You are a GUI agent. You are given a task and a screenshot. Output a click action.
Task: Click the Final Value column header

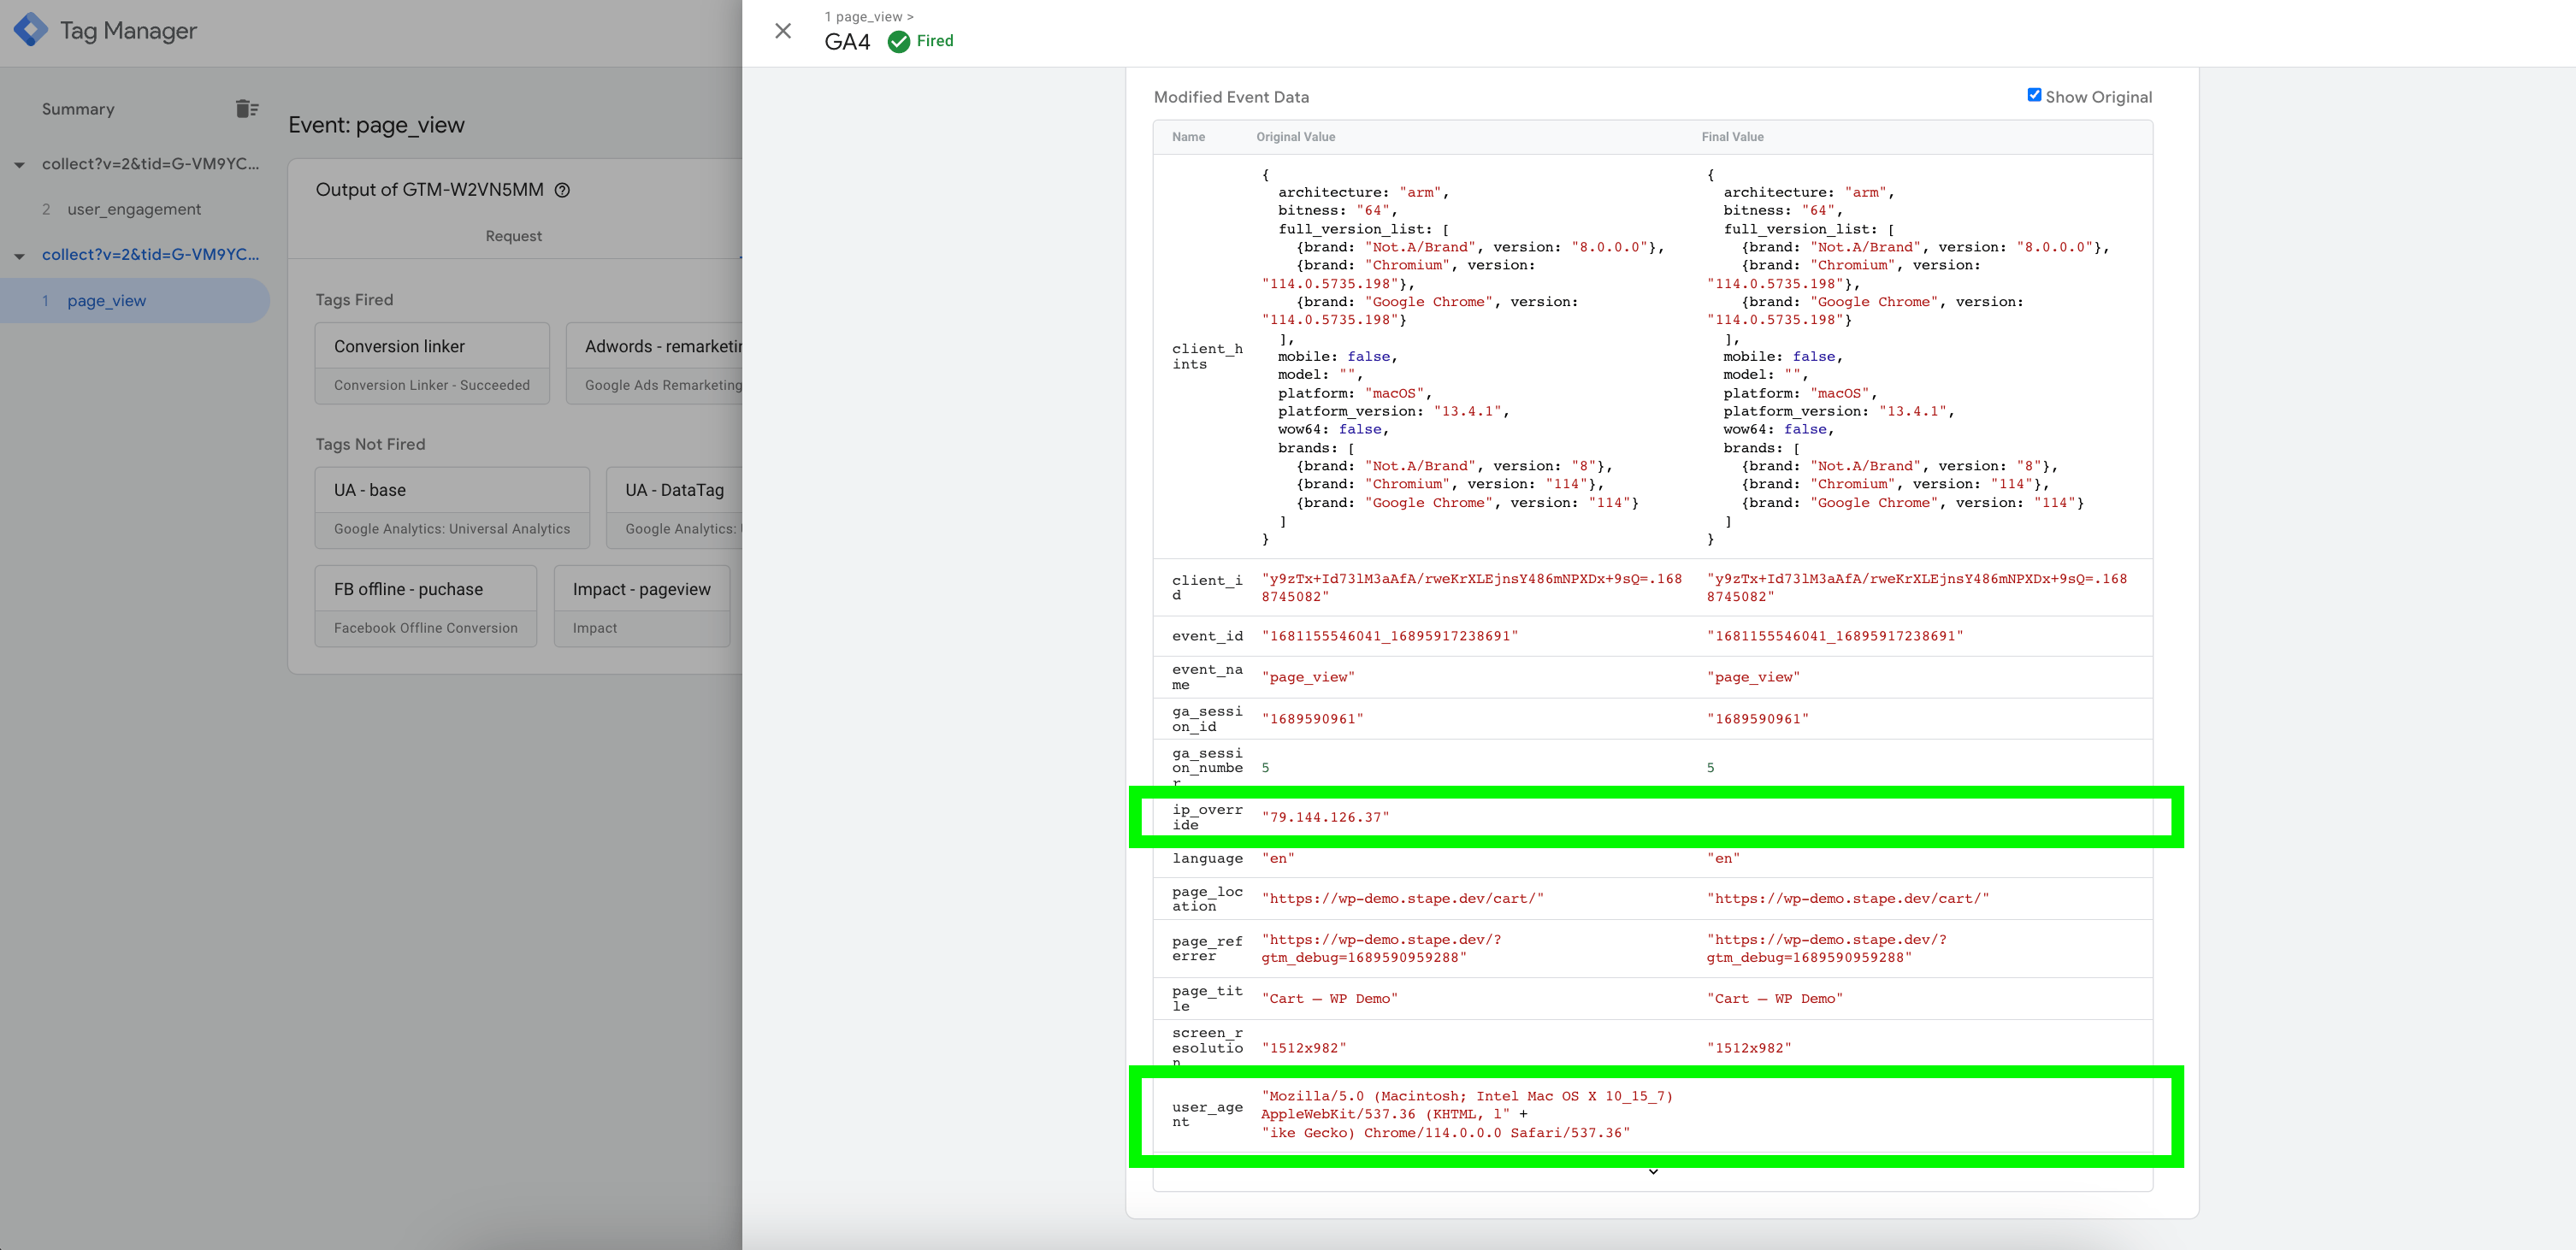(1732, 137)
